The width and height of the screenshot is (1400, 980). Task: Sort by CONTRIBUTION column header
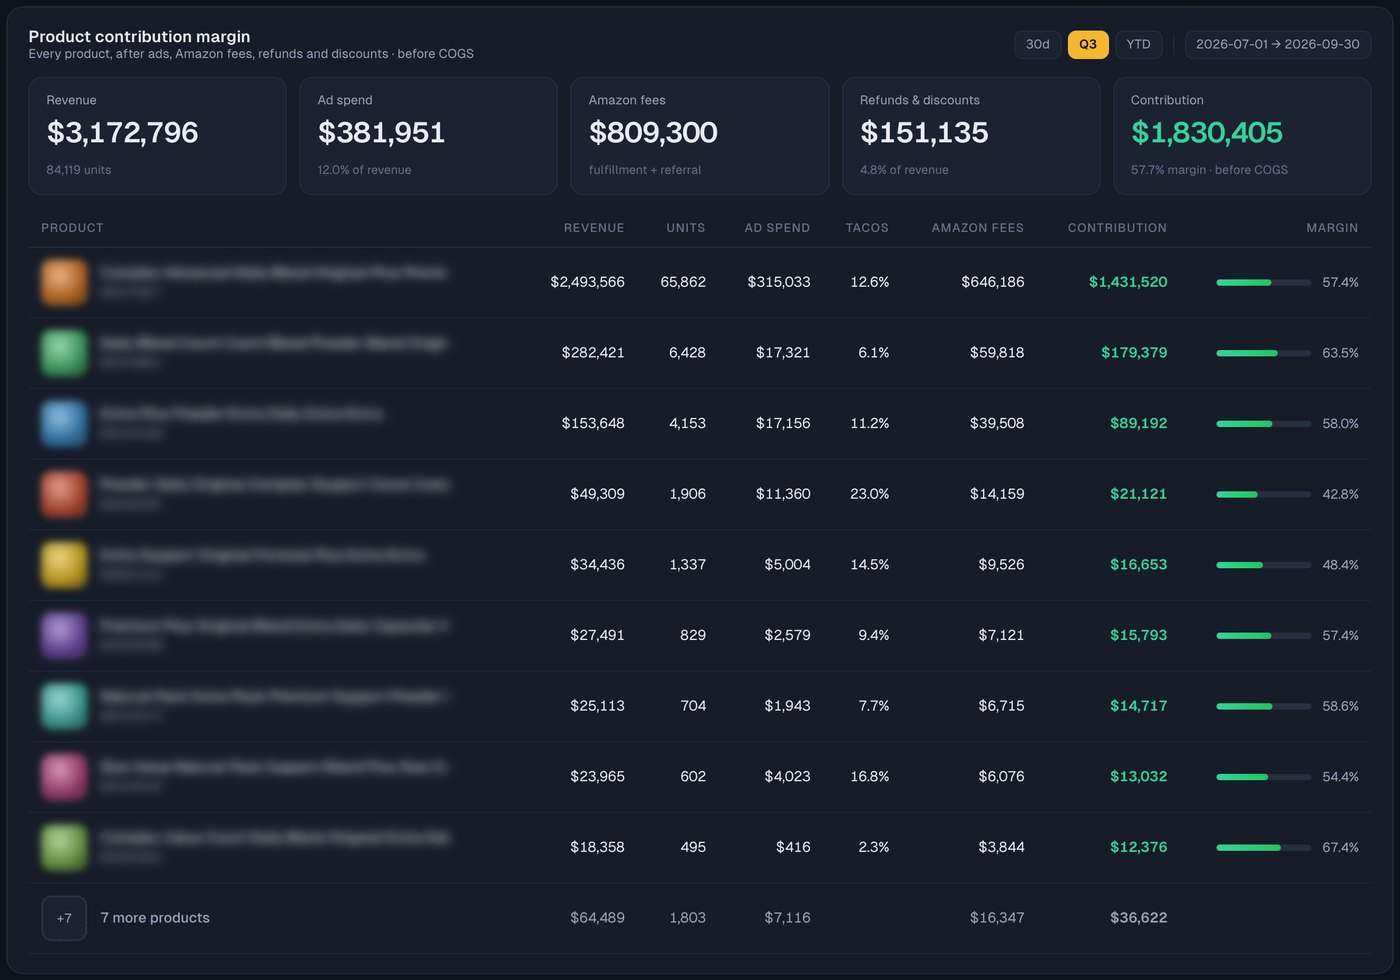point(1117,228)
